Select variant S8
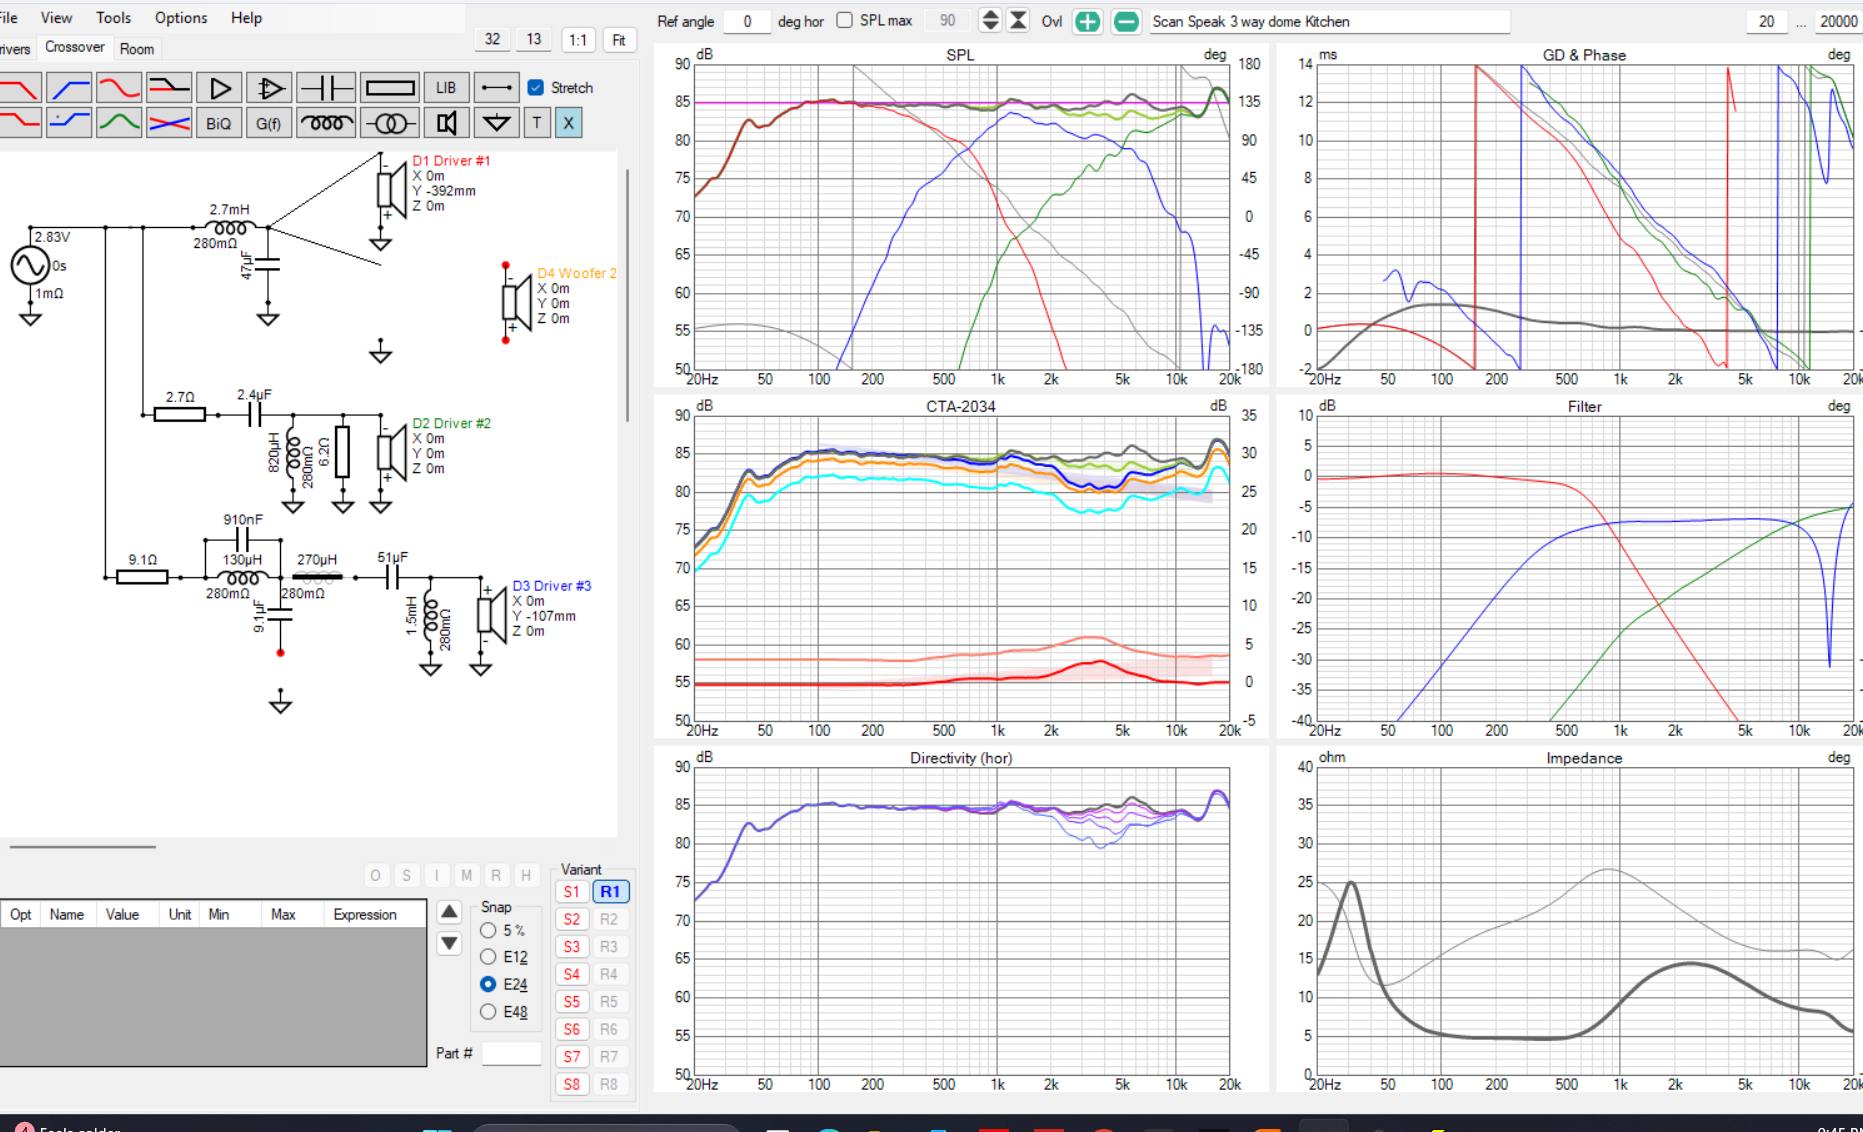 point(571,1084)
